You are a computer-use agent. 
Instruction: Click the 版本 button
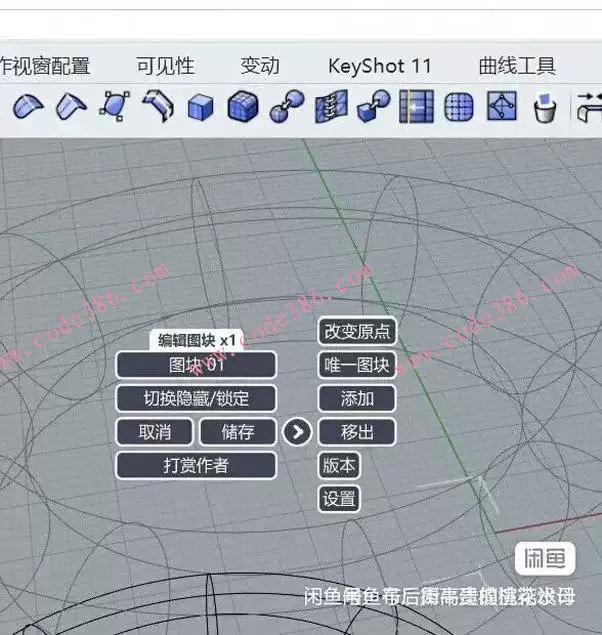[339, 465]
